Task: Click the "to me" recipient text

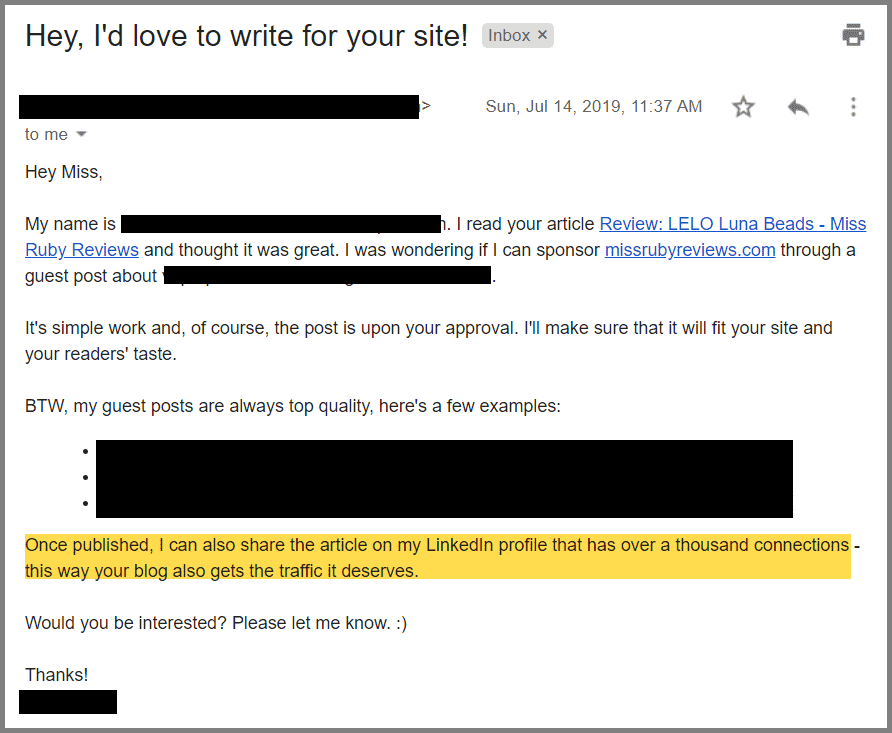Action: point(46,134)
